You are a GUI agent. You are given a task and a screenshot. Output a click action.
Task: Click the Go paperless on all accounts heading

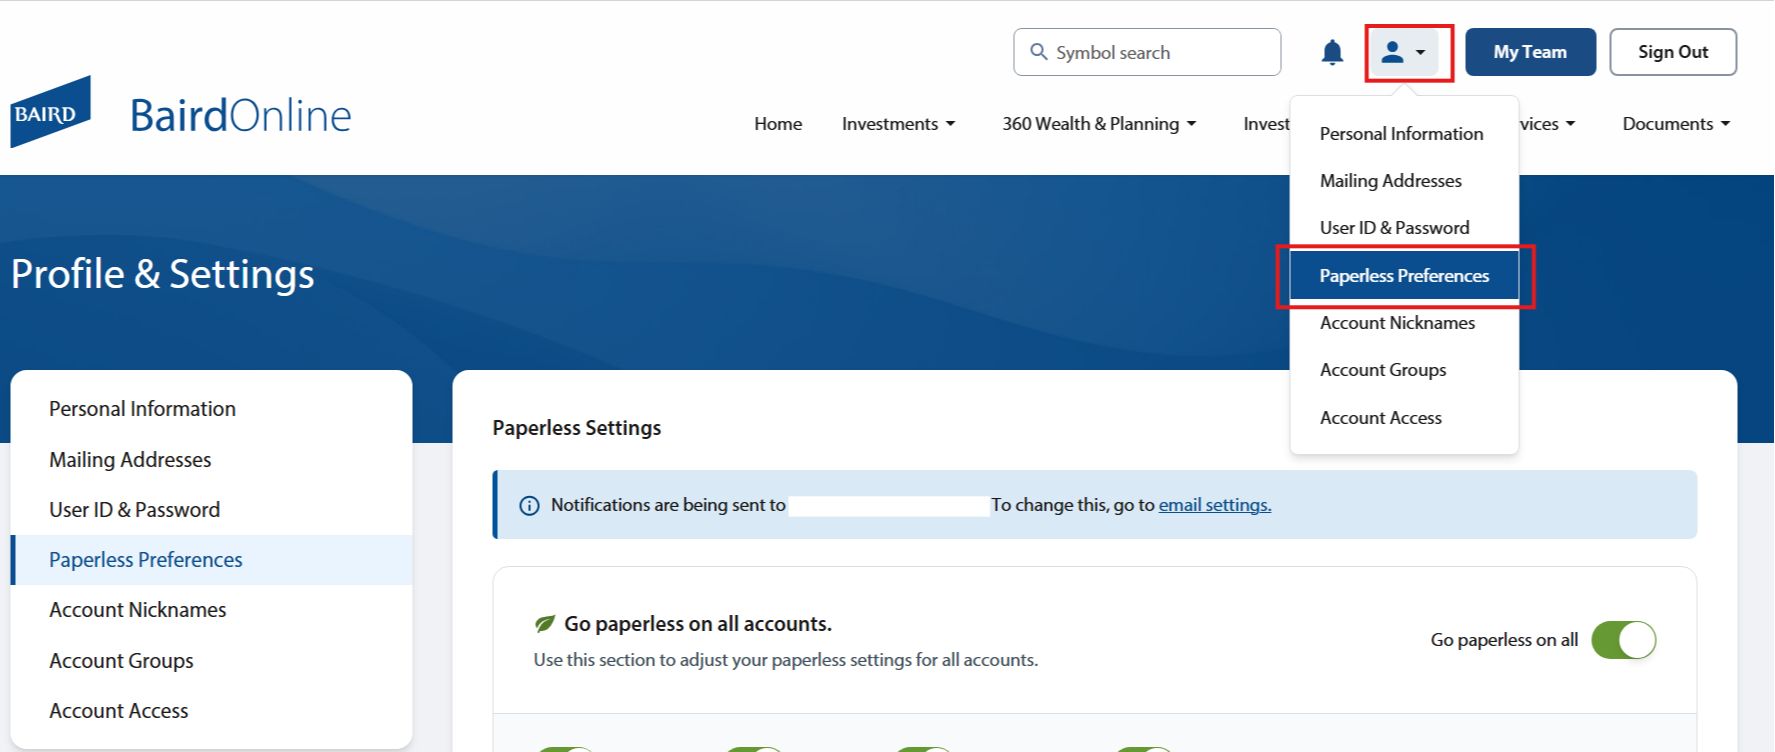point(698,624)
